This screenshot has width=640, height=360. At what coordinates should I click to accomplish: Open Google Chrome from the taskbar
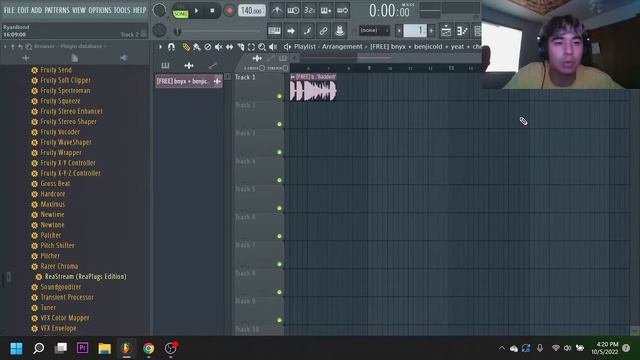[149, 348]
